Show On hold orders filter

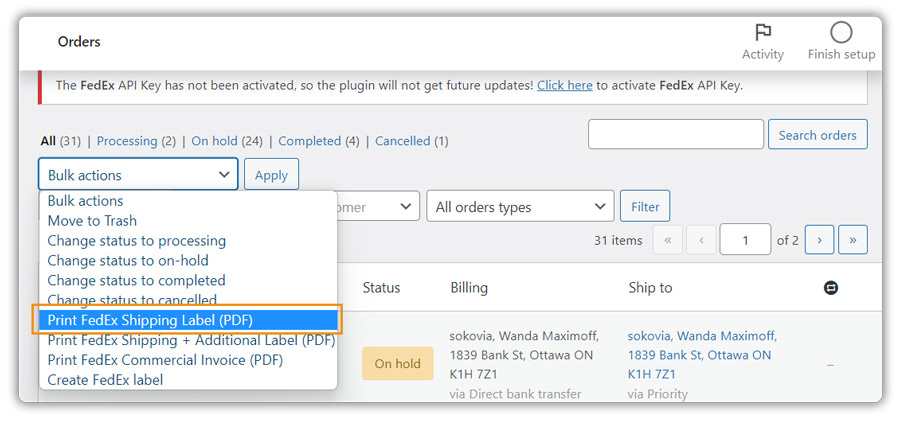(x=213, y=141)
